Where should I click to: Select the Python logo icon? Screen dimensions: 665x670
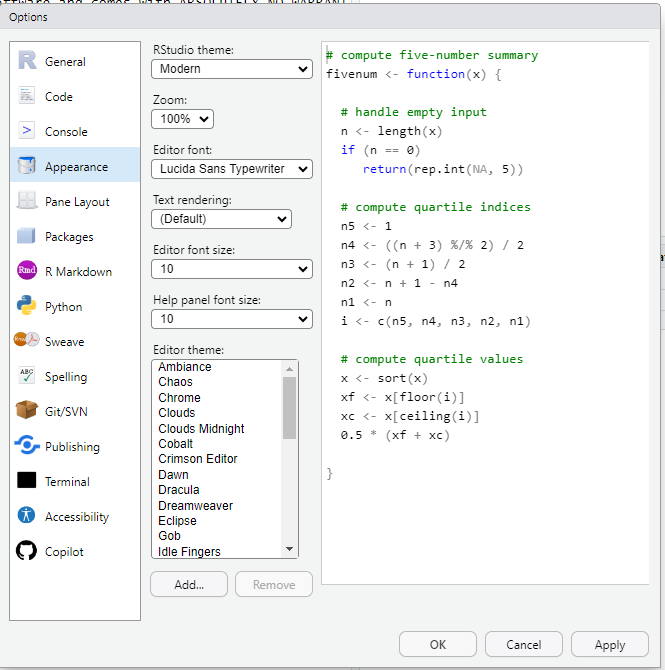coord(27,306)
